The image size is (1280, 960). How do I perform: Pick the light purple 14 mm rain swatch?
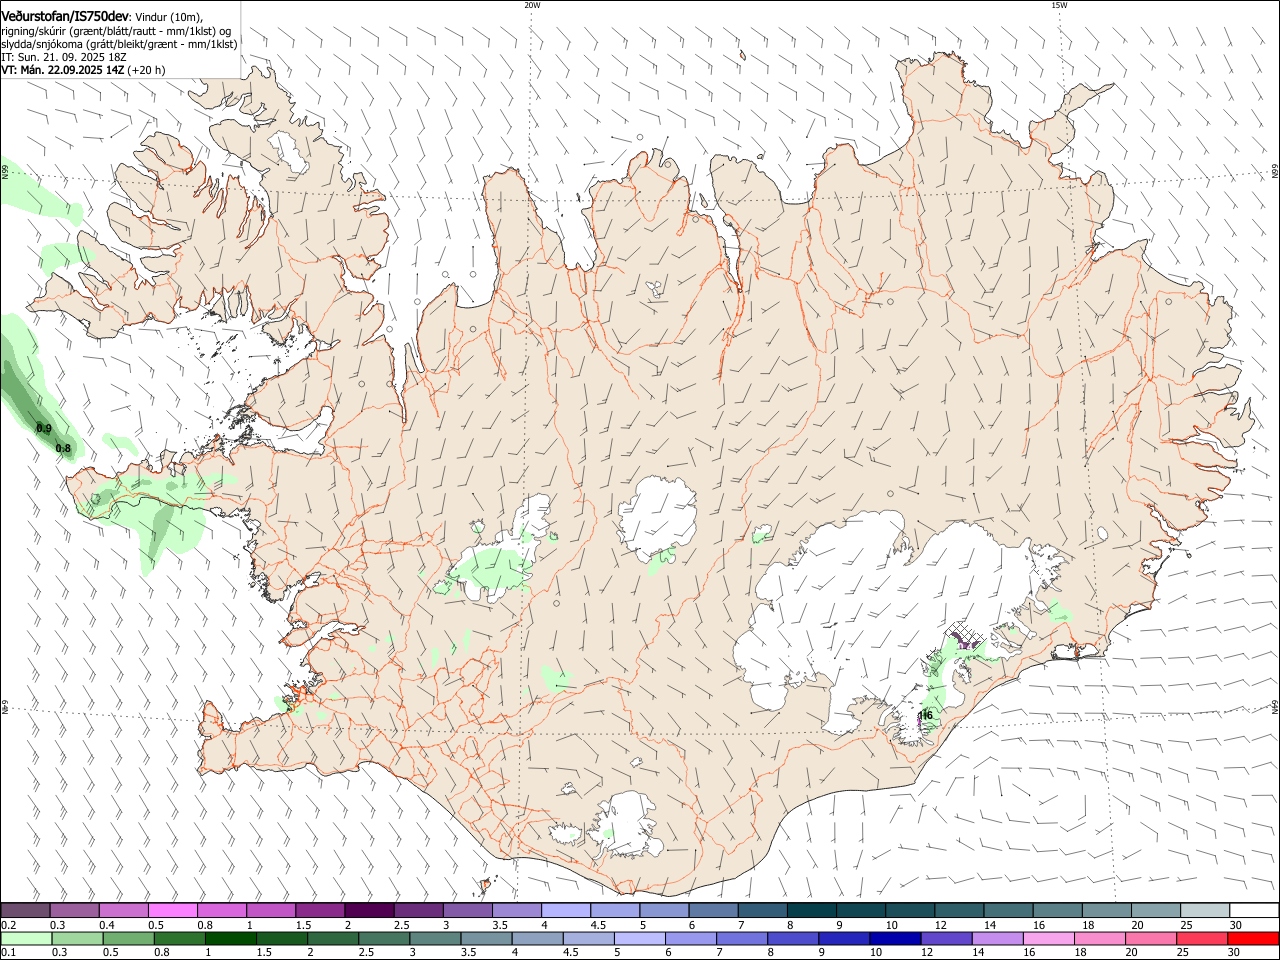click(997, 938)
